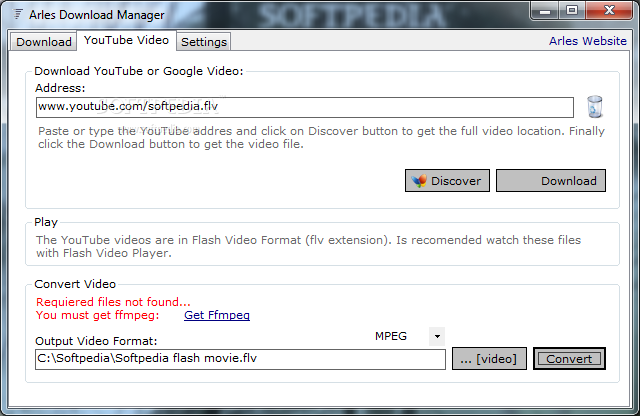The width and height of the screenshot is (640, 416).
Task: Click the Arles app icon in title bar
Action: pyautogui.click(x=18, y=15)
